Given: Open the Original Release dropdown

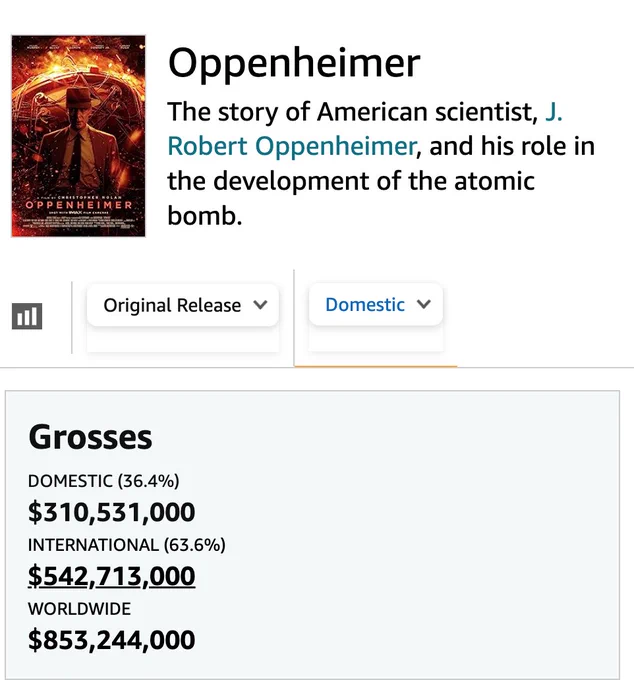Looking at the screenshot, I should pos(183,305).
